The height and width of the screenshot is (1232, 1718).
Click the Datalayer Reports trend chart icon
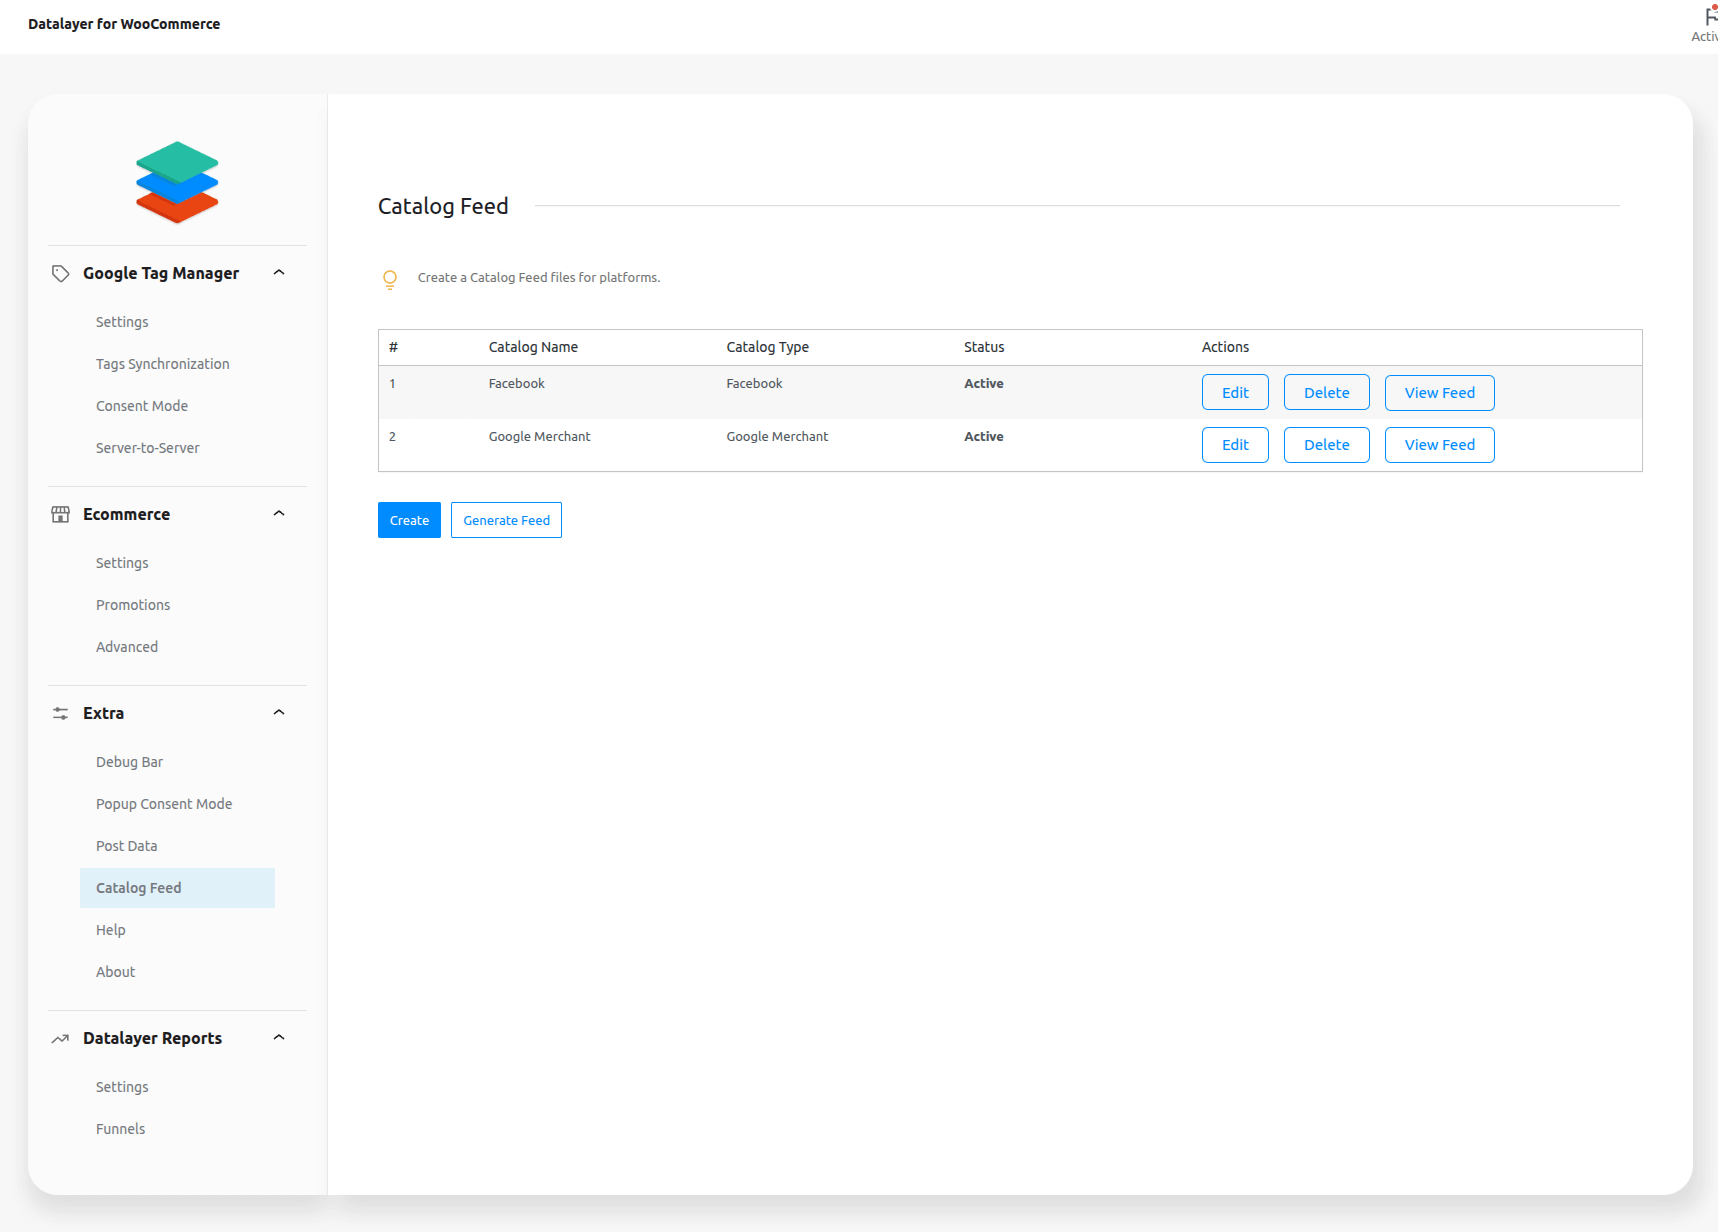tap(61, 1039)
